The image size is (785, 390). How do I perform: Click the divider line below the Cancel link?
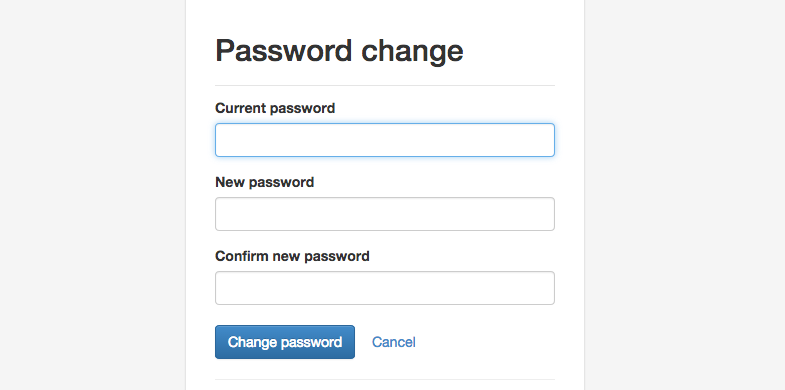coord(384,379)
